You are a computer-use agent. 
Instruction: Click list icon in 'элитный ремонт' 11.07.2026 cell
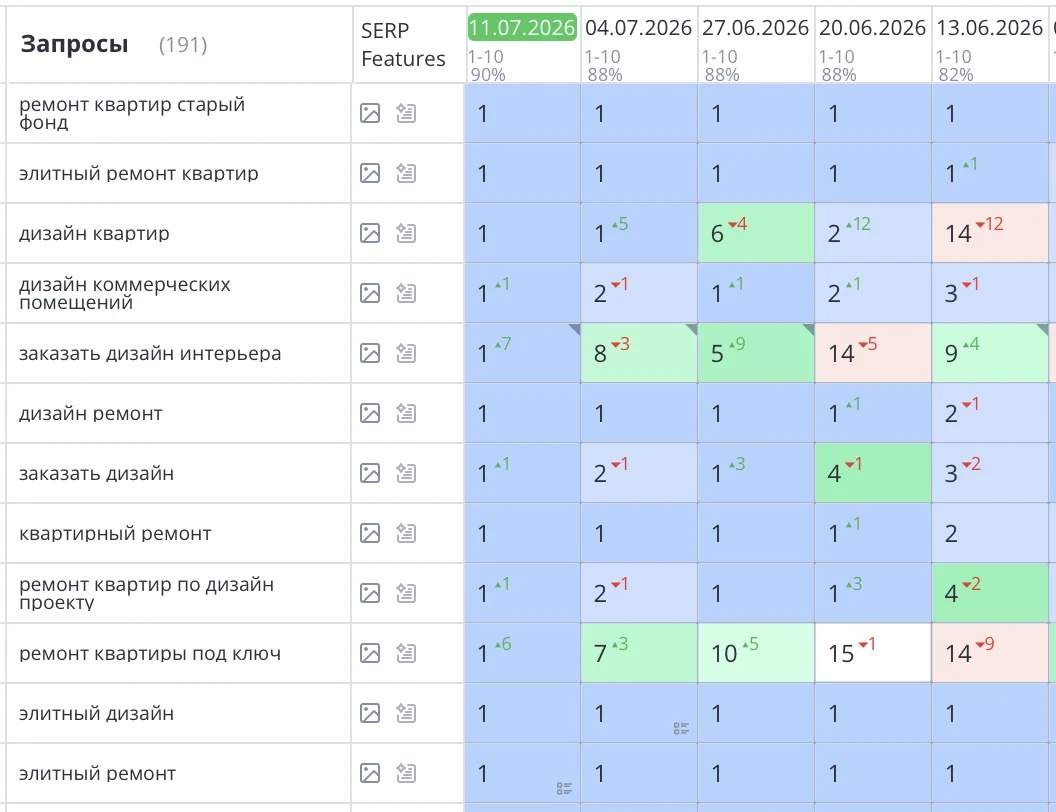tap(564, 788)
